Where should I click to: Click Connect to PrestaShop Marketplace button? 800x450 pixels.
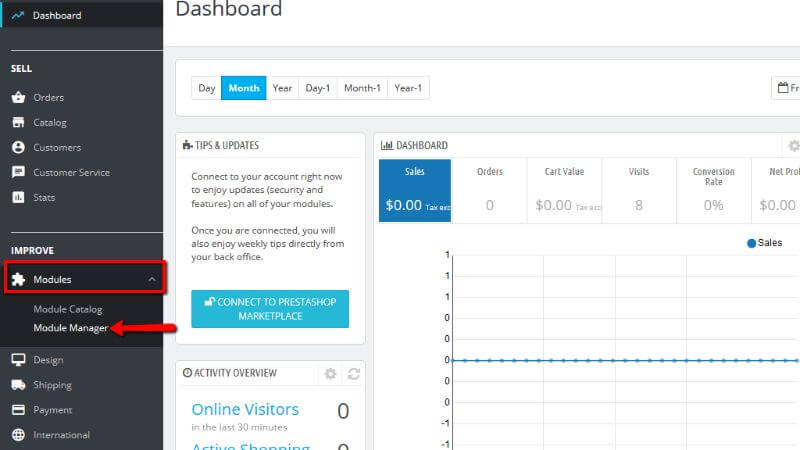270,309
